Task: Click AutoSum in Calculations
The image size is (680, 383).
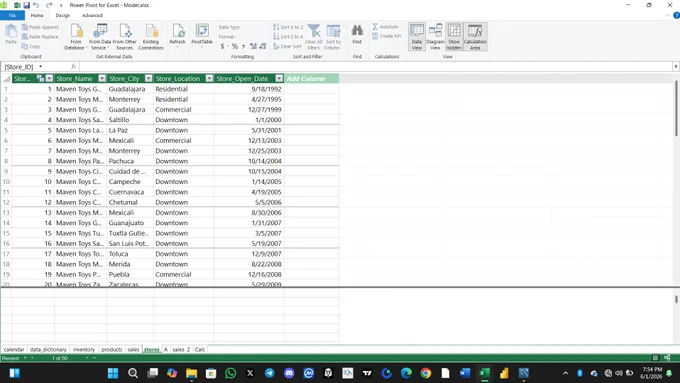Action: click(x=386, y=27)
